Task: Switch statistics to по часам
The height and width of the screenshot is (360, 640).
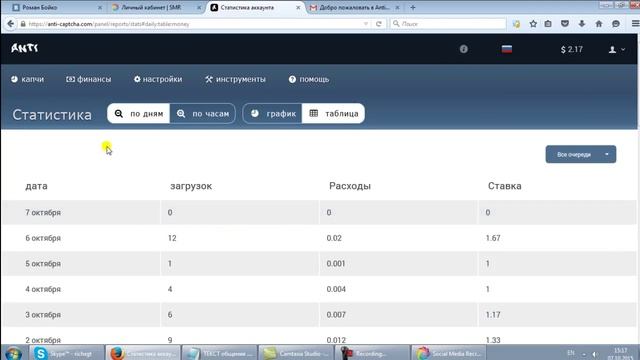Action: point(202,113)
